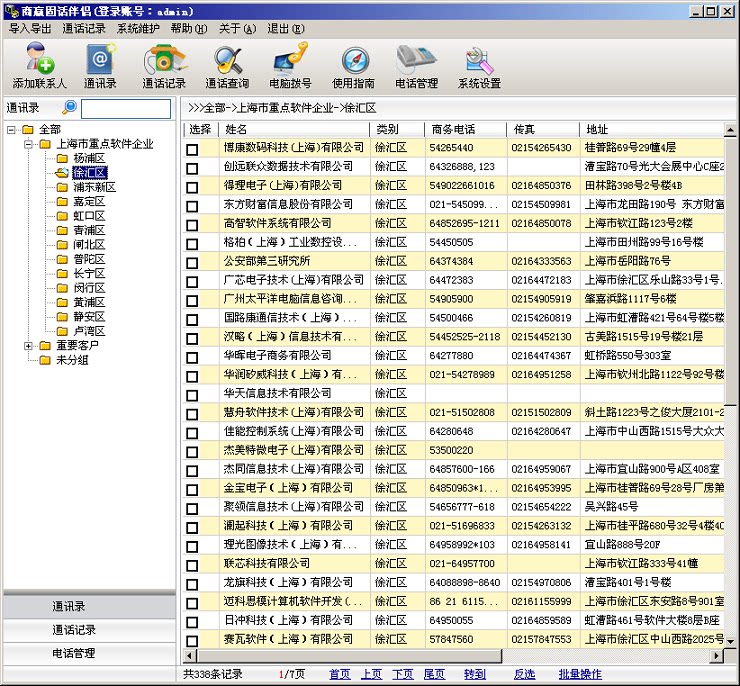Click the 上页 previous page link
The image size is (740, 686).
pyautogui.click(x=371, y=674)
